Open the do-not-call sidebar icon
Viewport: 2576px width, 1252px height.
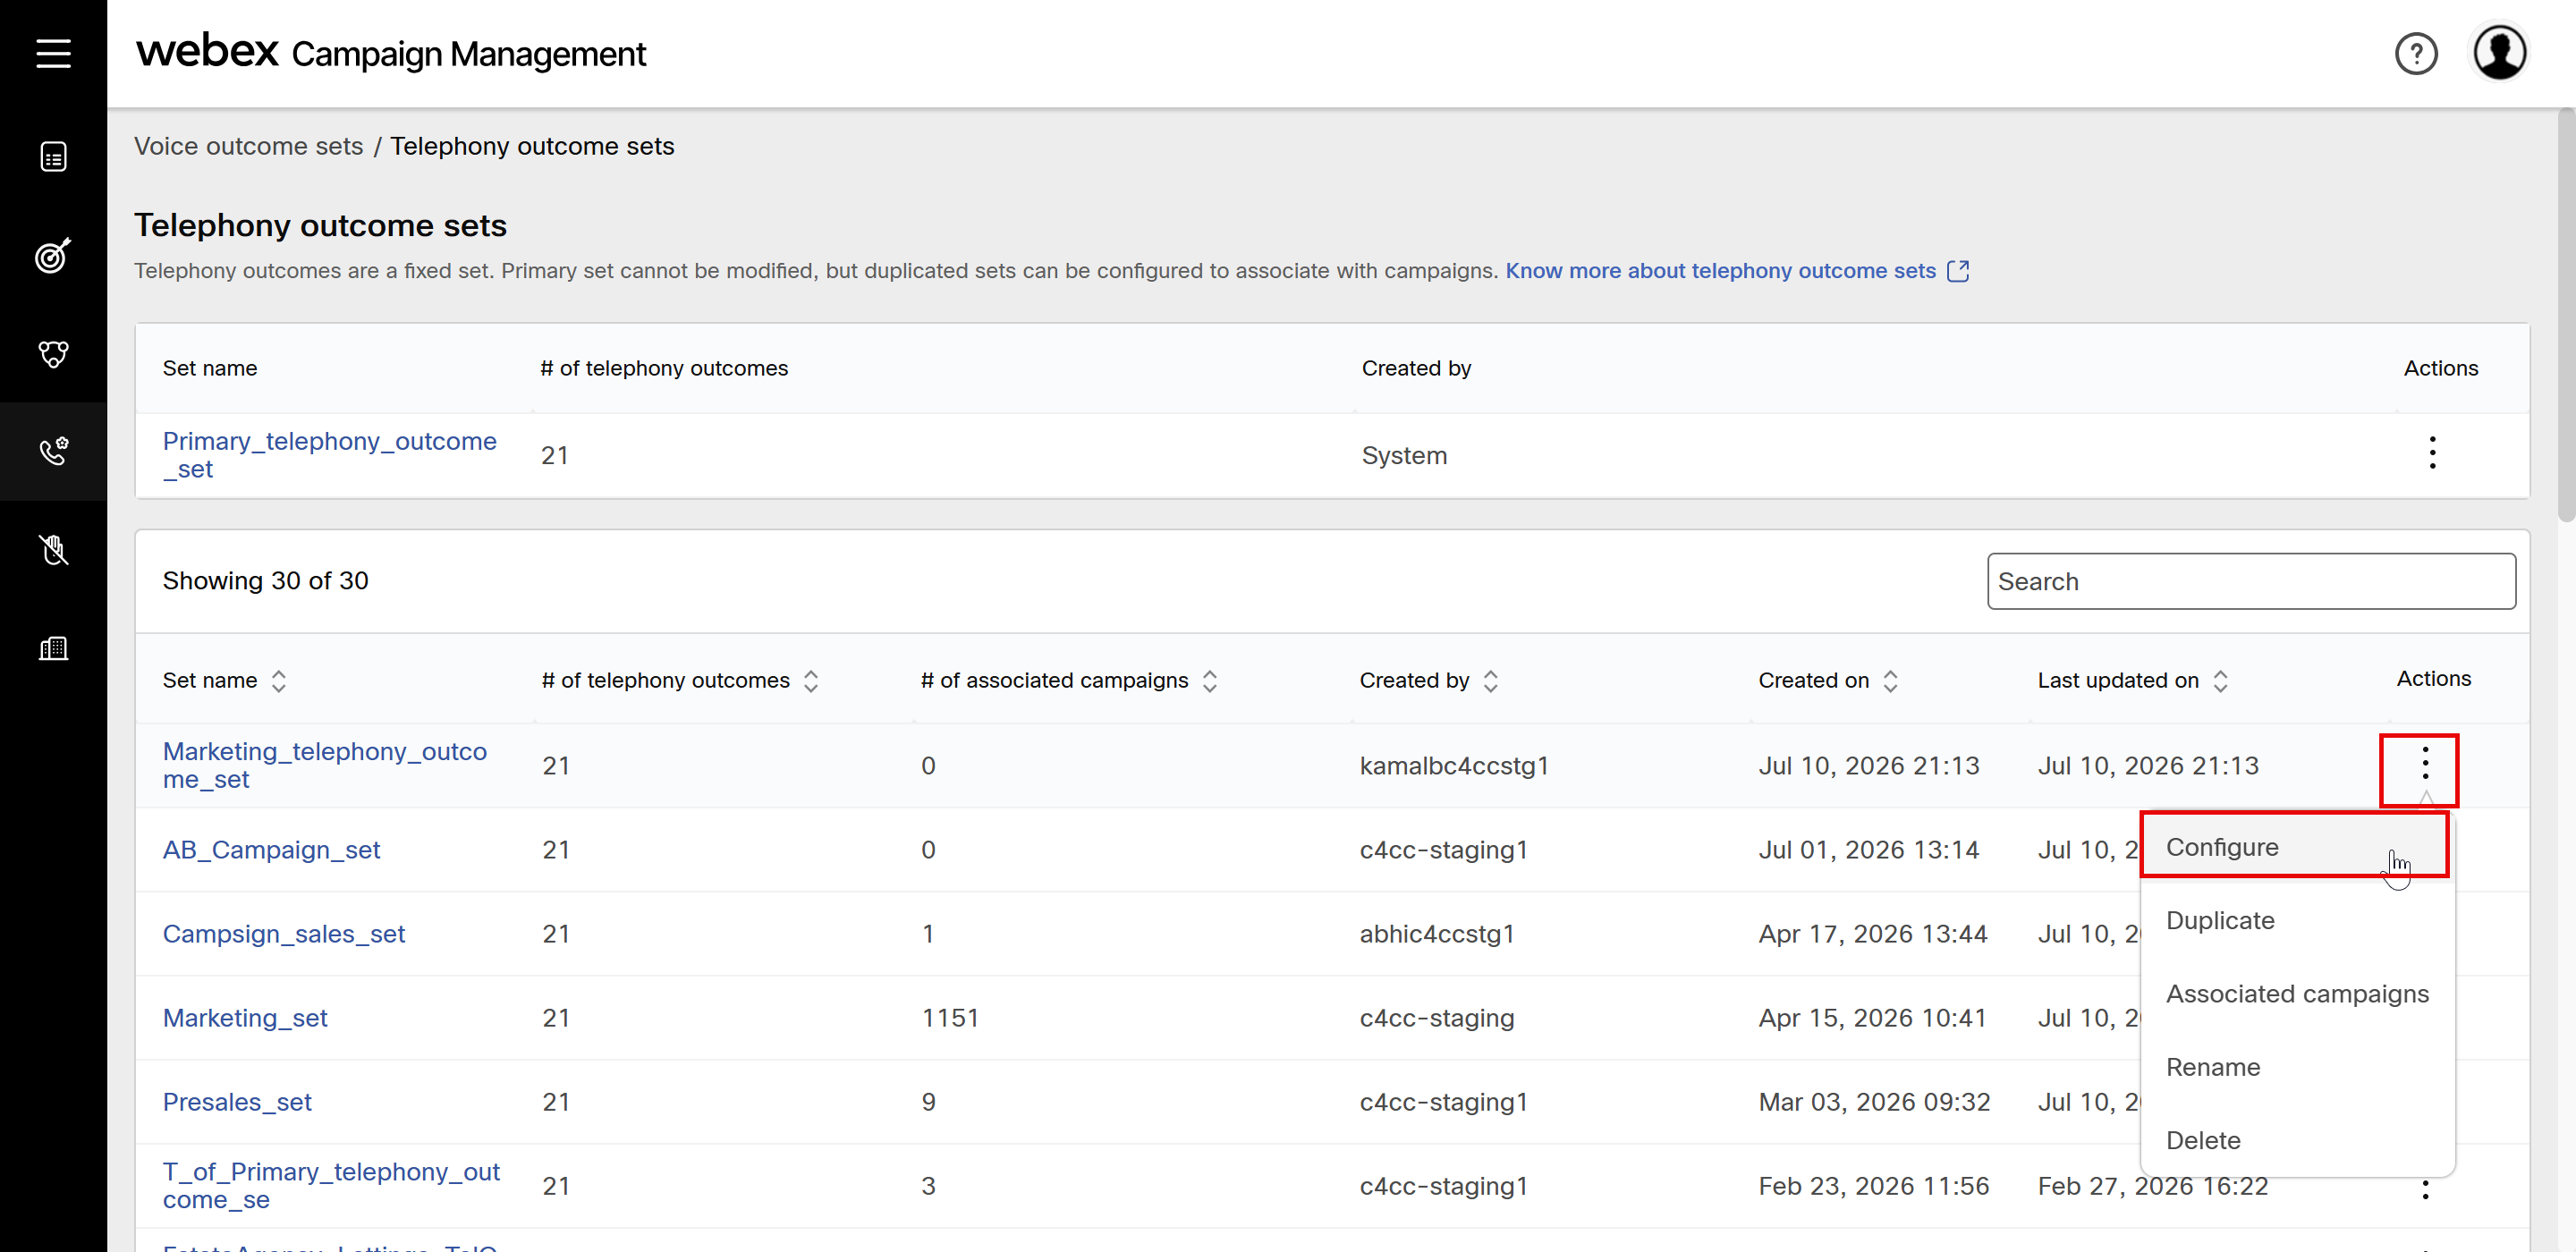click(x=53, y=549)
